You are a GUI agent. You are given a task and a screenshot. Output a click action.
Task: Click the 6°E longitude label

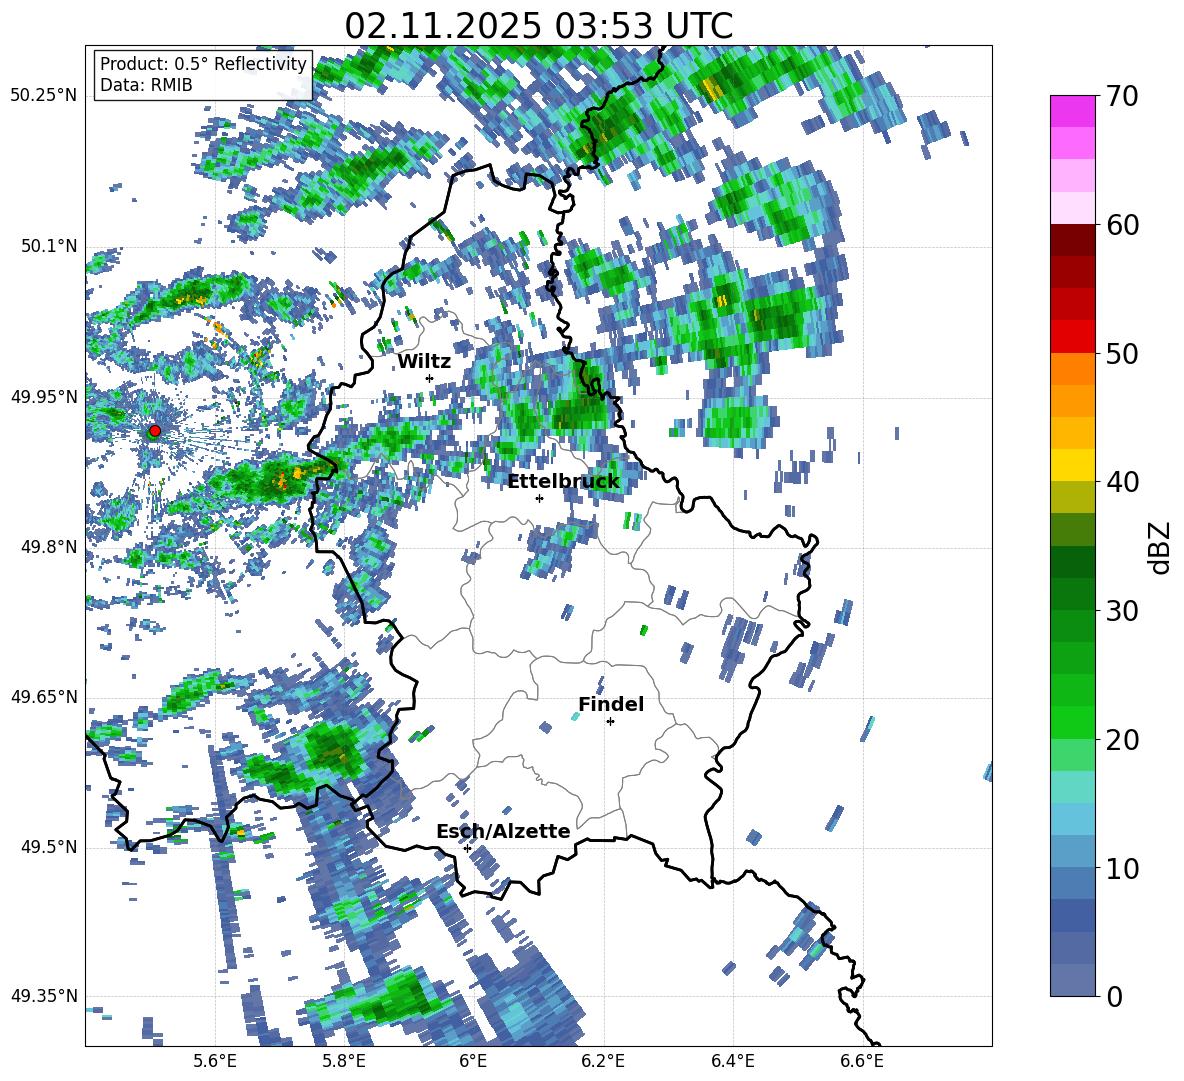pyautogui.click(x=473, y=1061)
